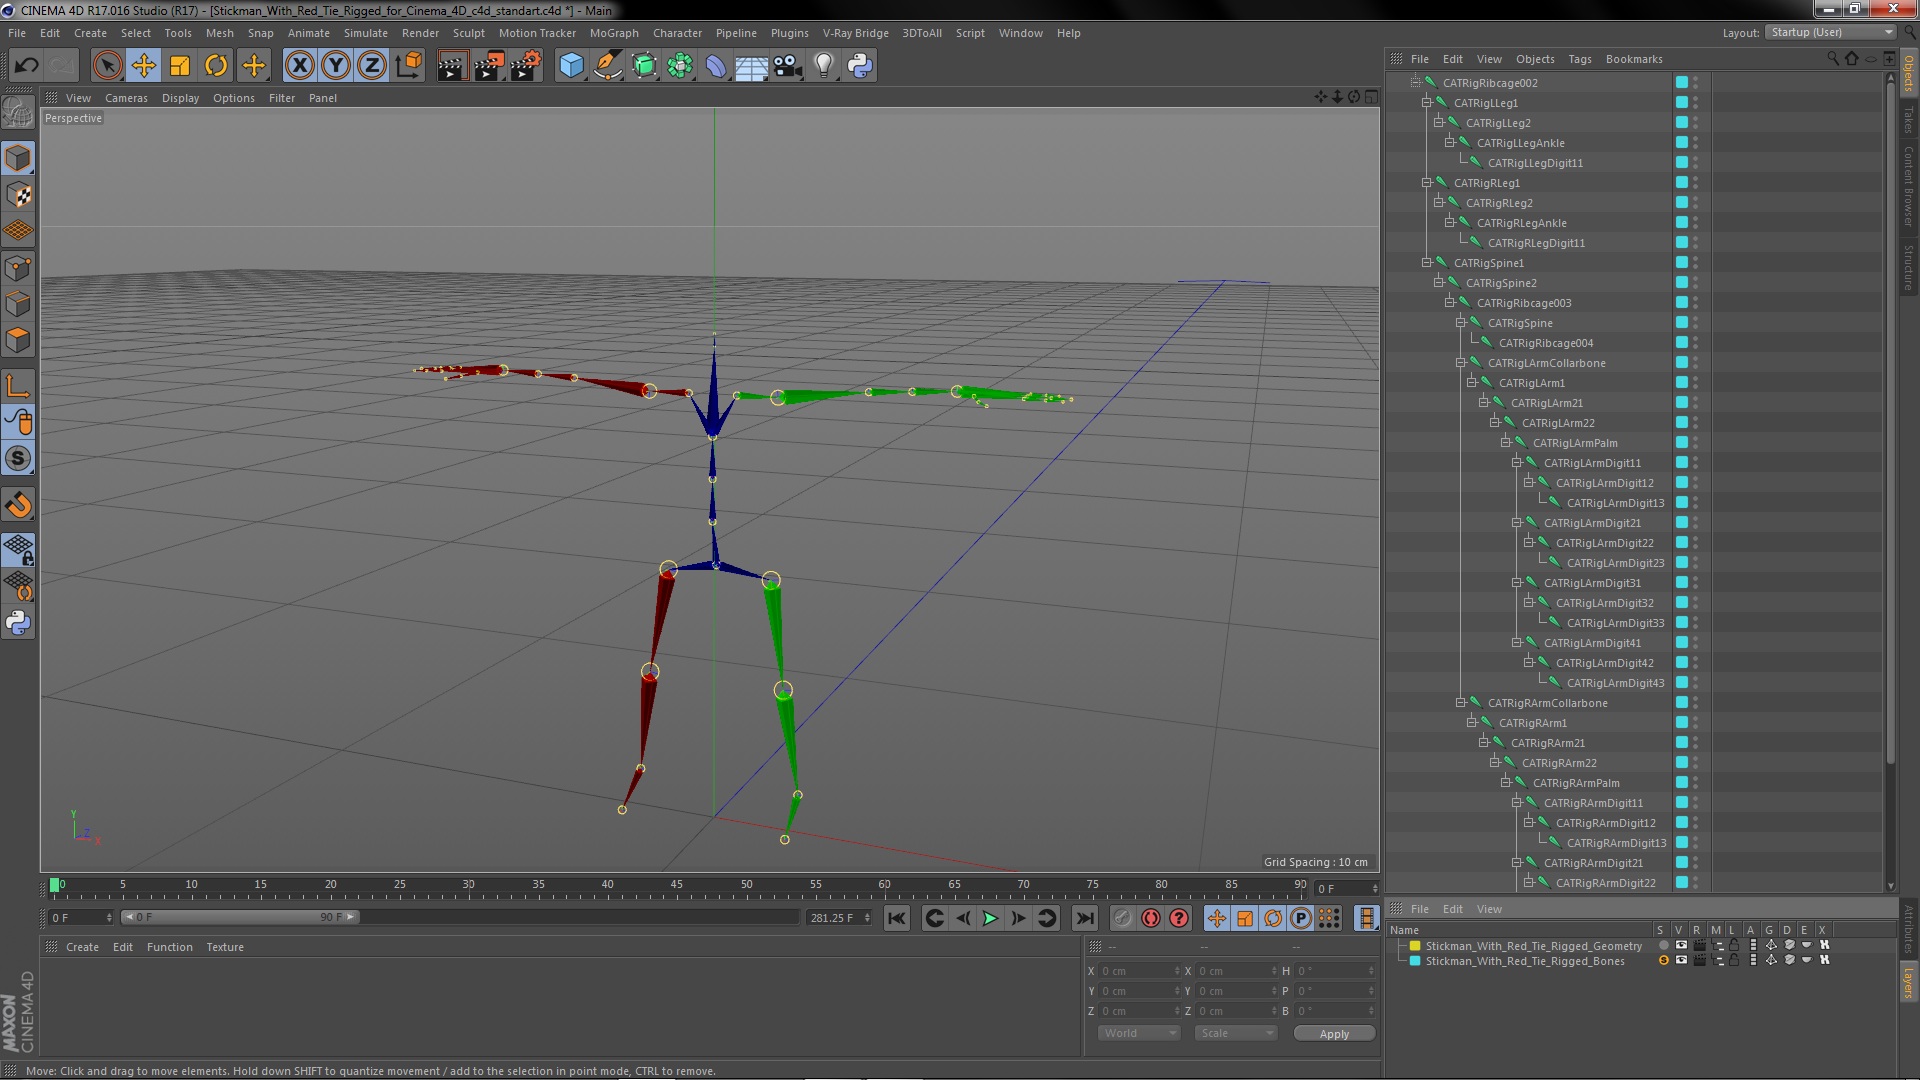Open the Character menu
This screenshot has width=1920, height=1080.
pyautogui.click(x=677, y=33)
